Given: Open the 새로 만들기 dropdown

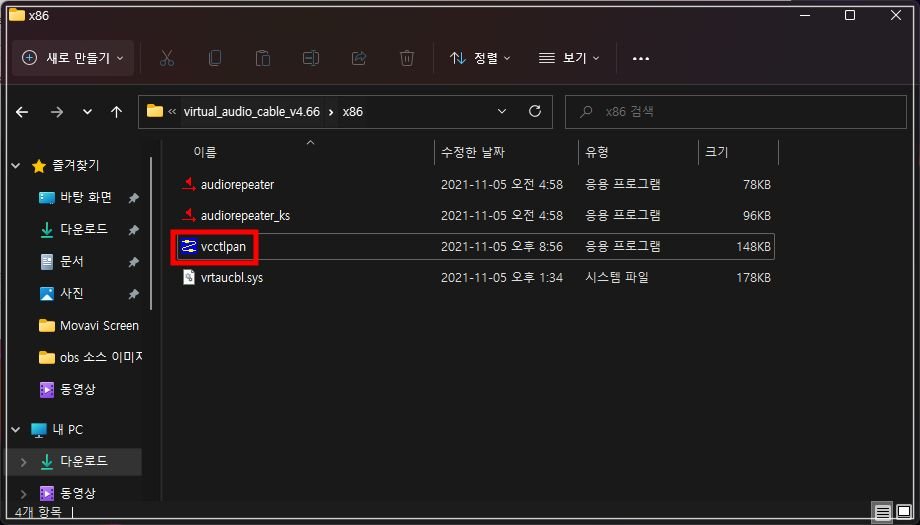Looking at the screenshot, I should point(73,58).
